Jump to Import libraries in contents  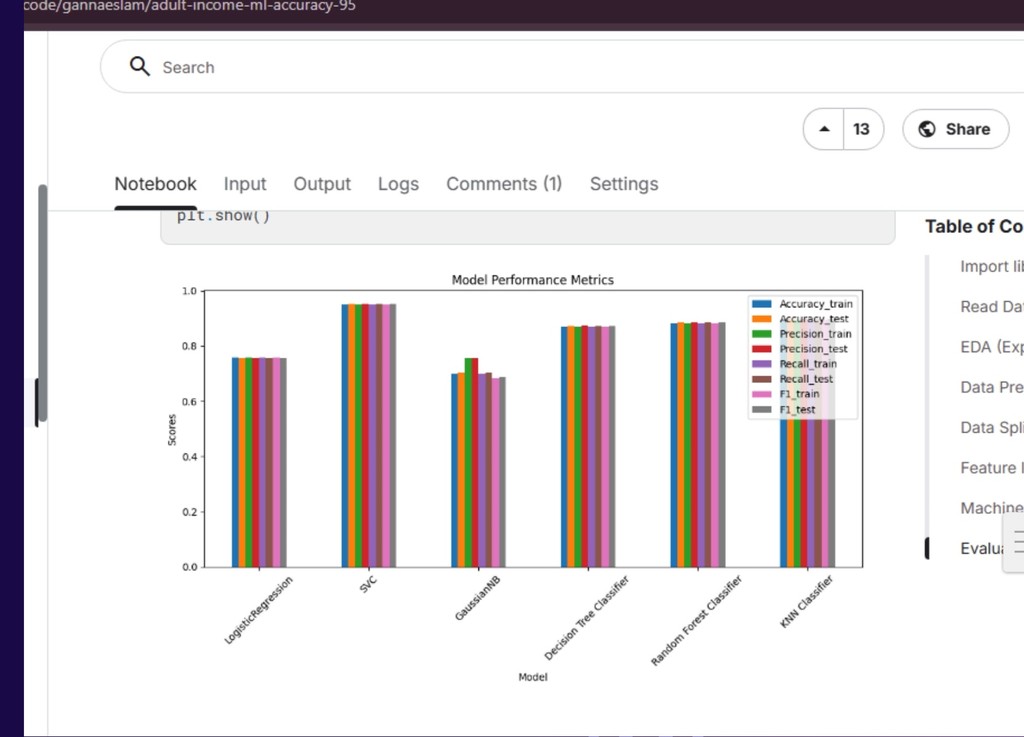coord(991,266)
